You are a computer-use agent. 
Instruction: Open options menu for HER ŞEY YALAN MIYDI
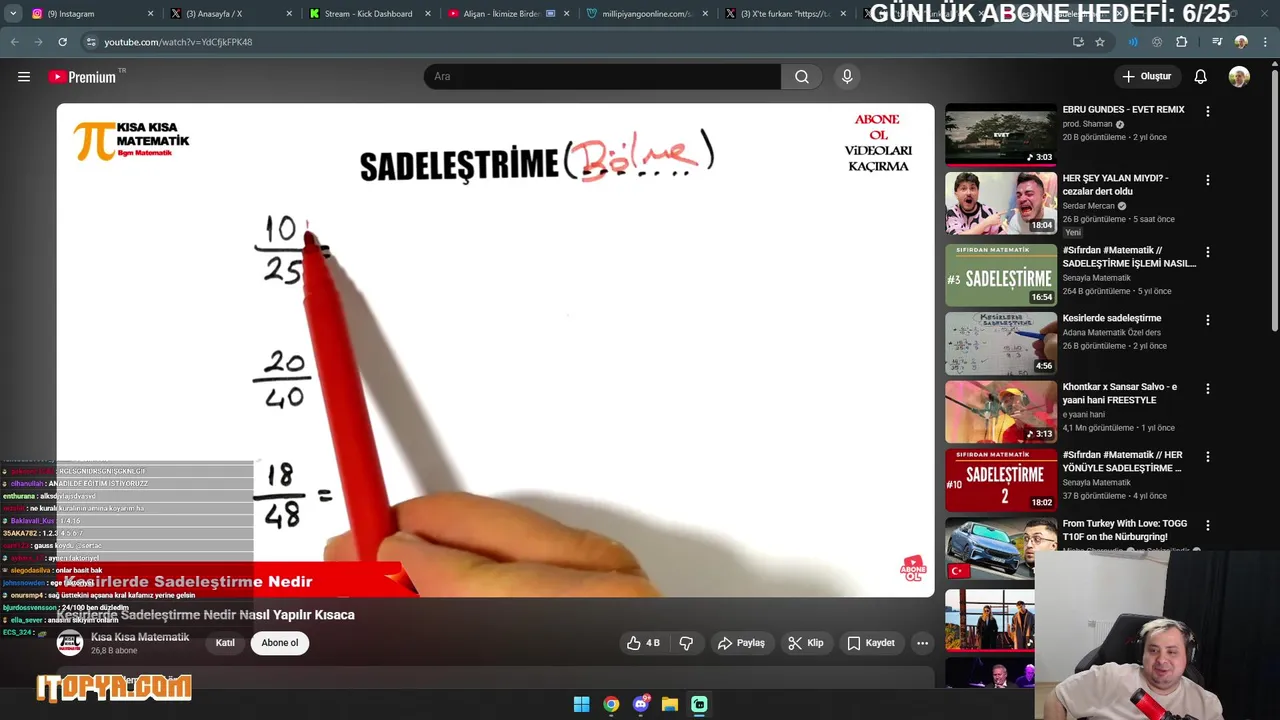point(1207,180)
